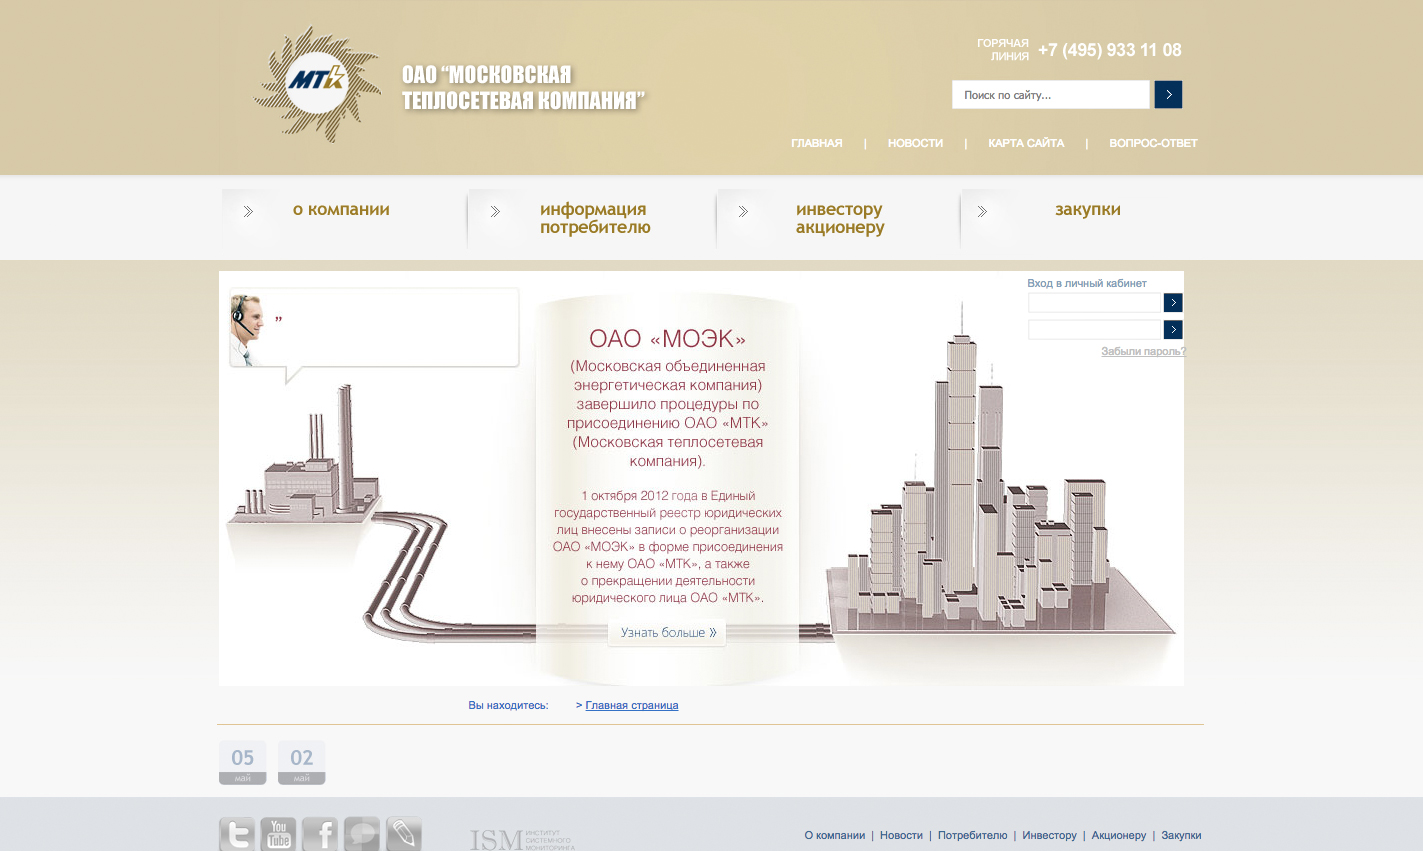This screenshot has width=1423, height=851.
Task: Click the MTK company logo
Action: pyautogui.click(x=318, y=84)
